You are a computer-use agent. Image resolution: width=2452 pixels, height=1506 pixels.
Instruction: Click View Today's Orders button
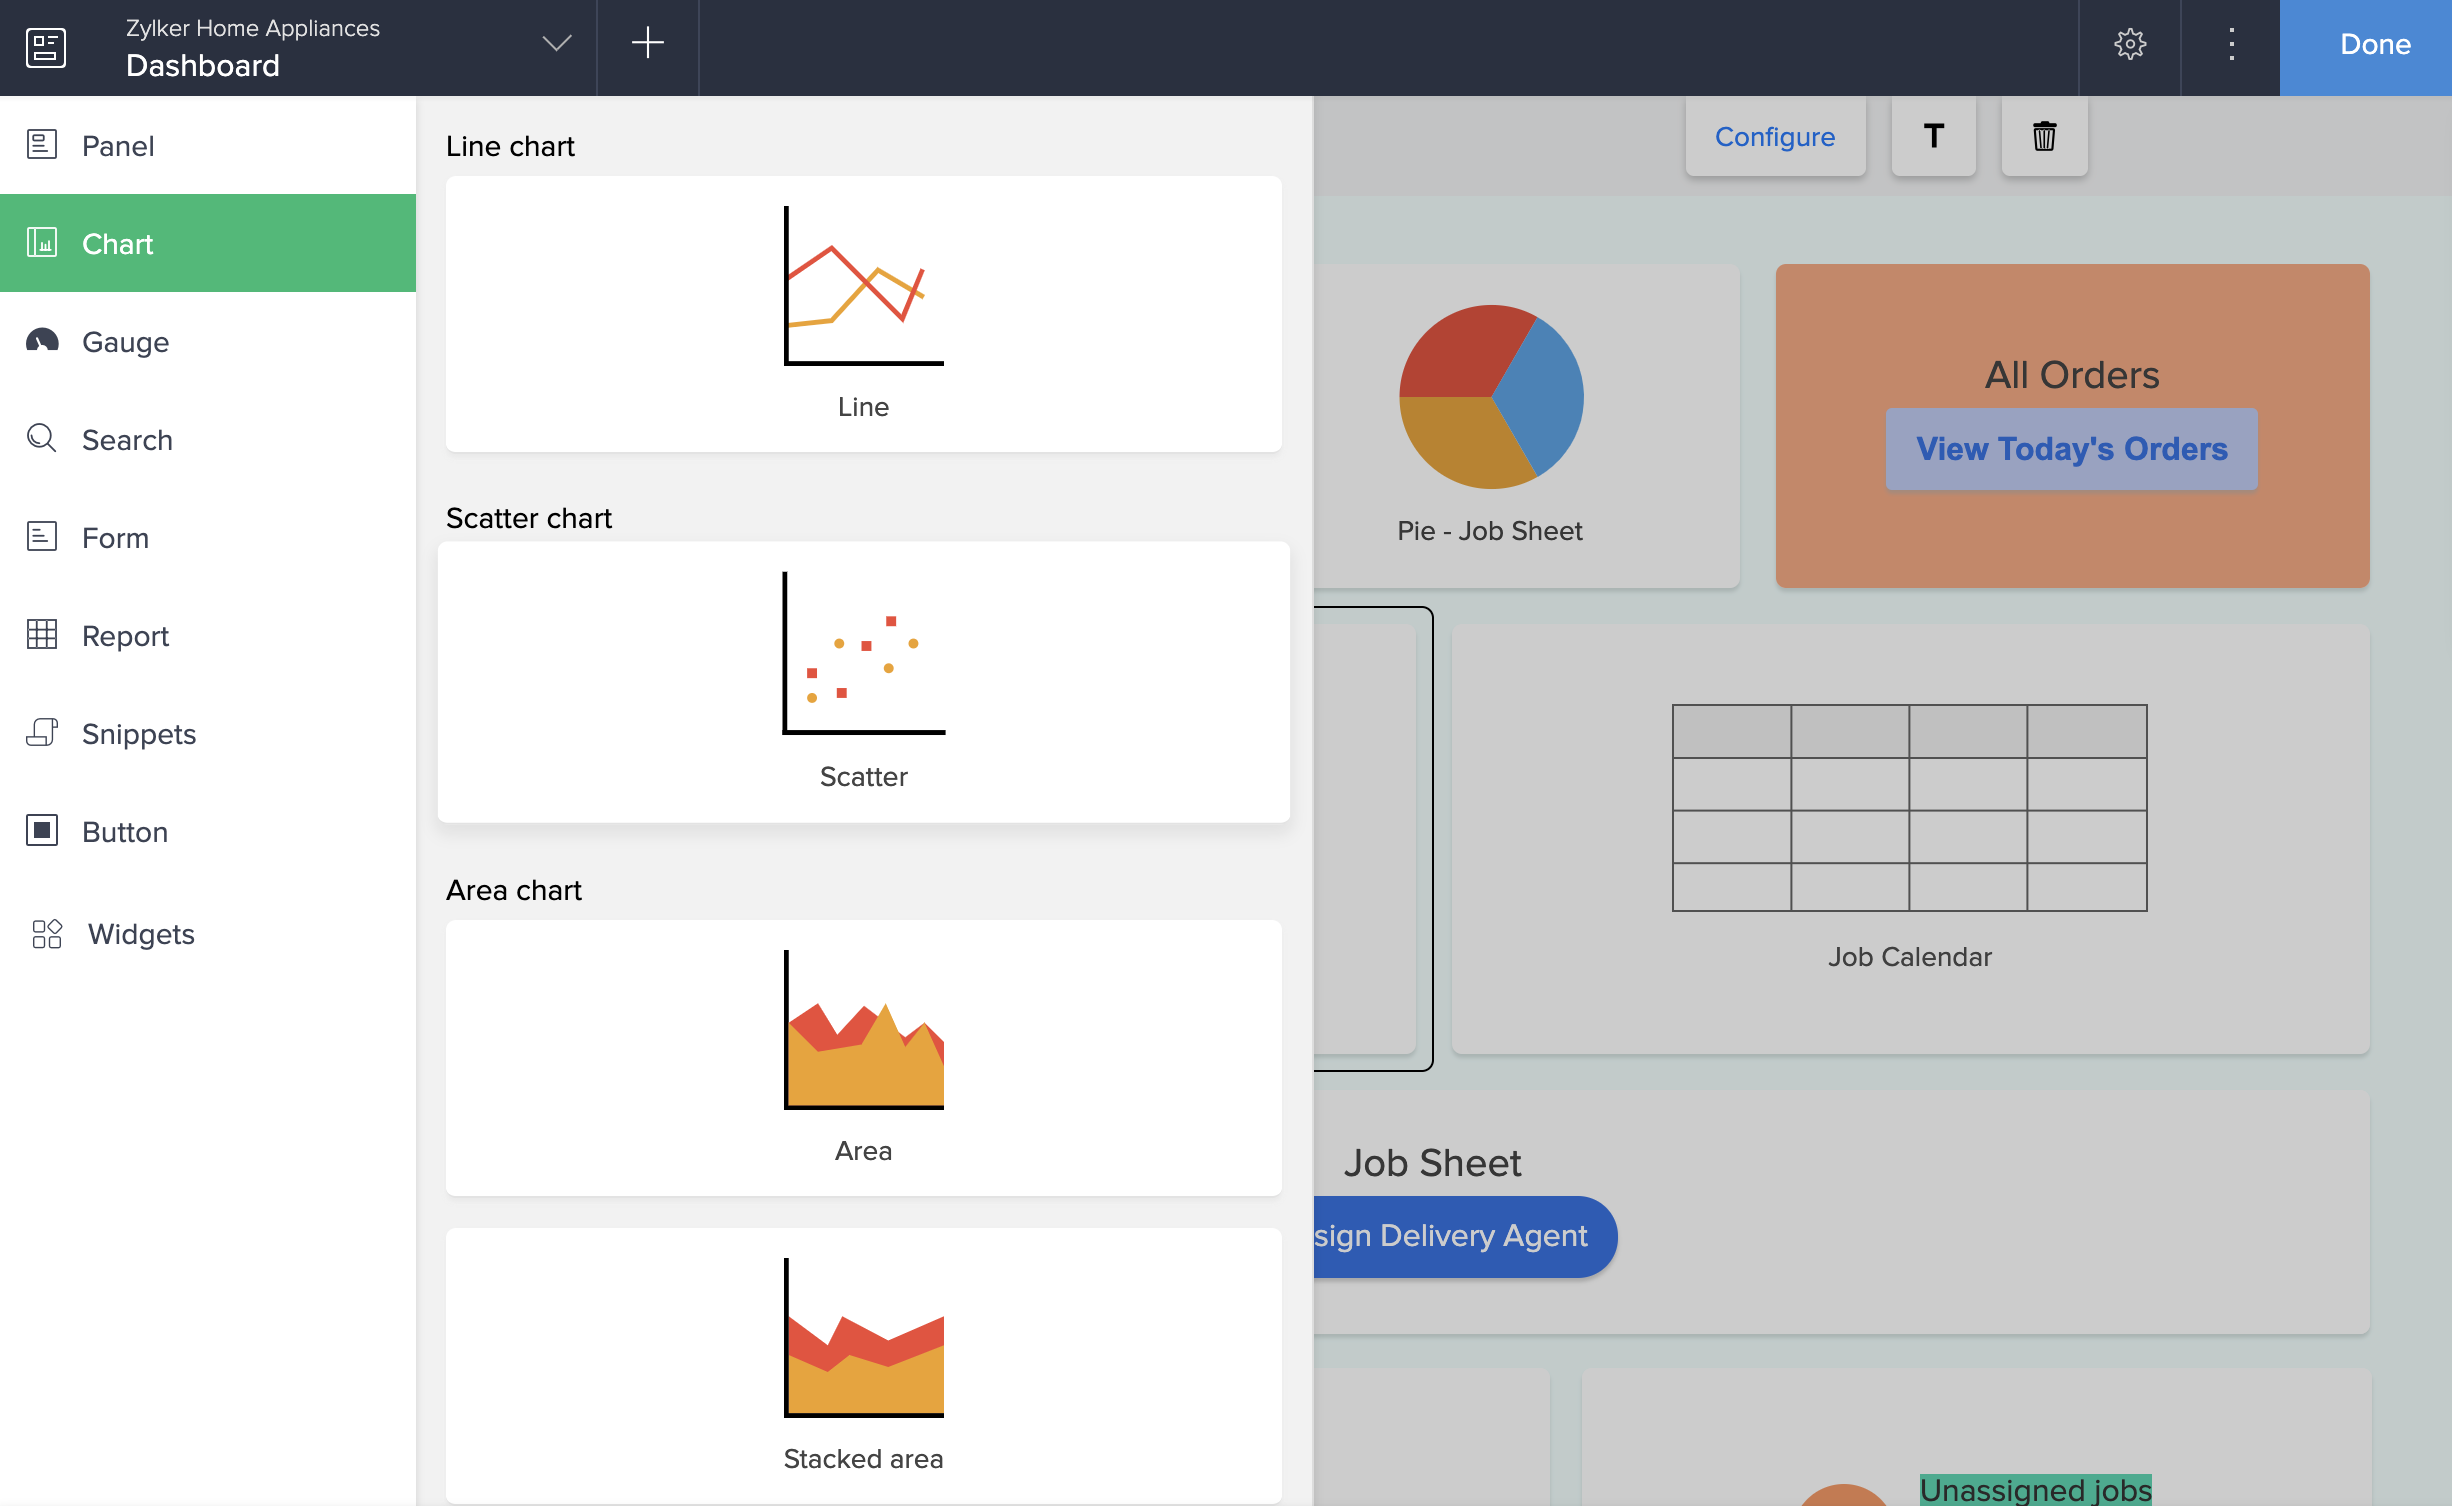tap(2071, 449)
